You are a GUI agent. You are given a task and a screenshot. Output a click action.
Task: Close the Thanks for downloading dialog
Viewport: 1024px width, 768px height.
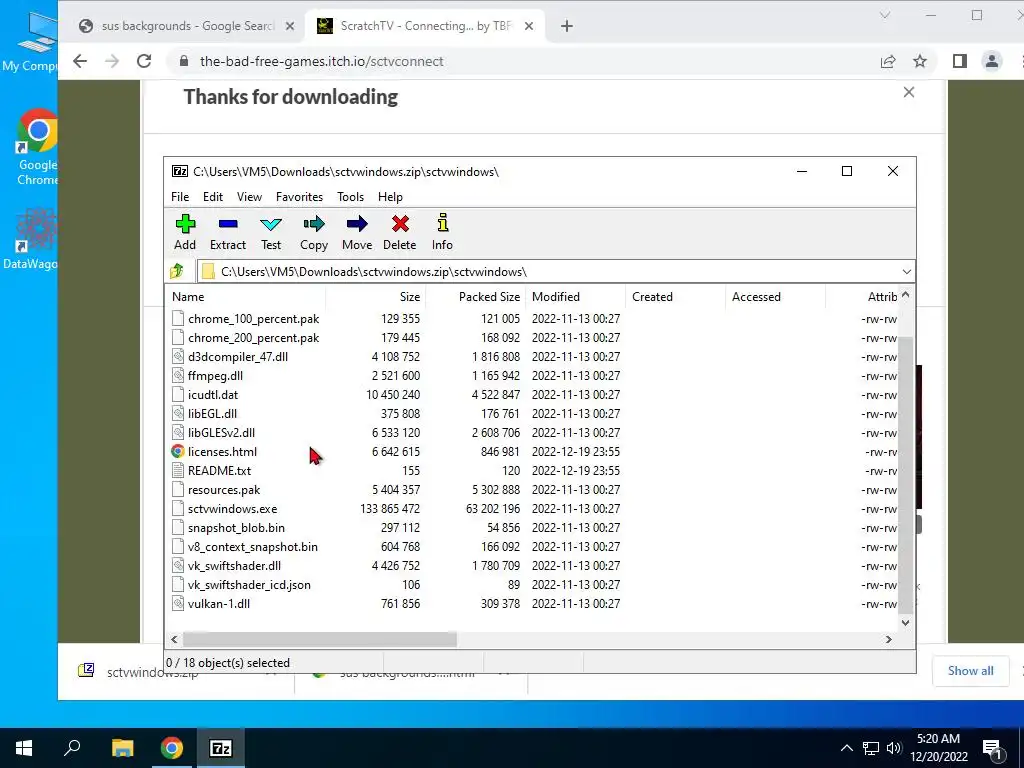tap(908, 92)
